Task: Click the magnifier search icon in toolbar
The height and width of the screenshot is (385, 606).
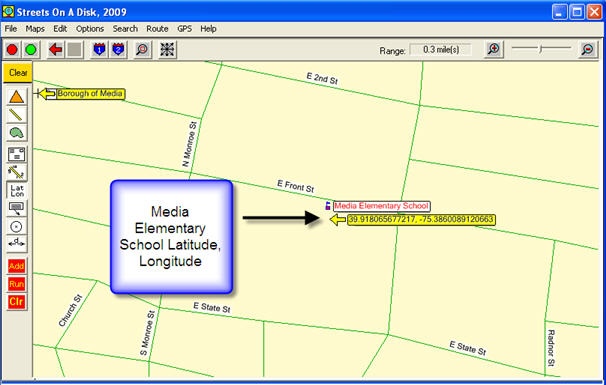Action: (143, 49)
